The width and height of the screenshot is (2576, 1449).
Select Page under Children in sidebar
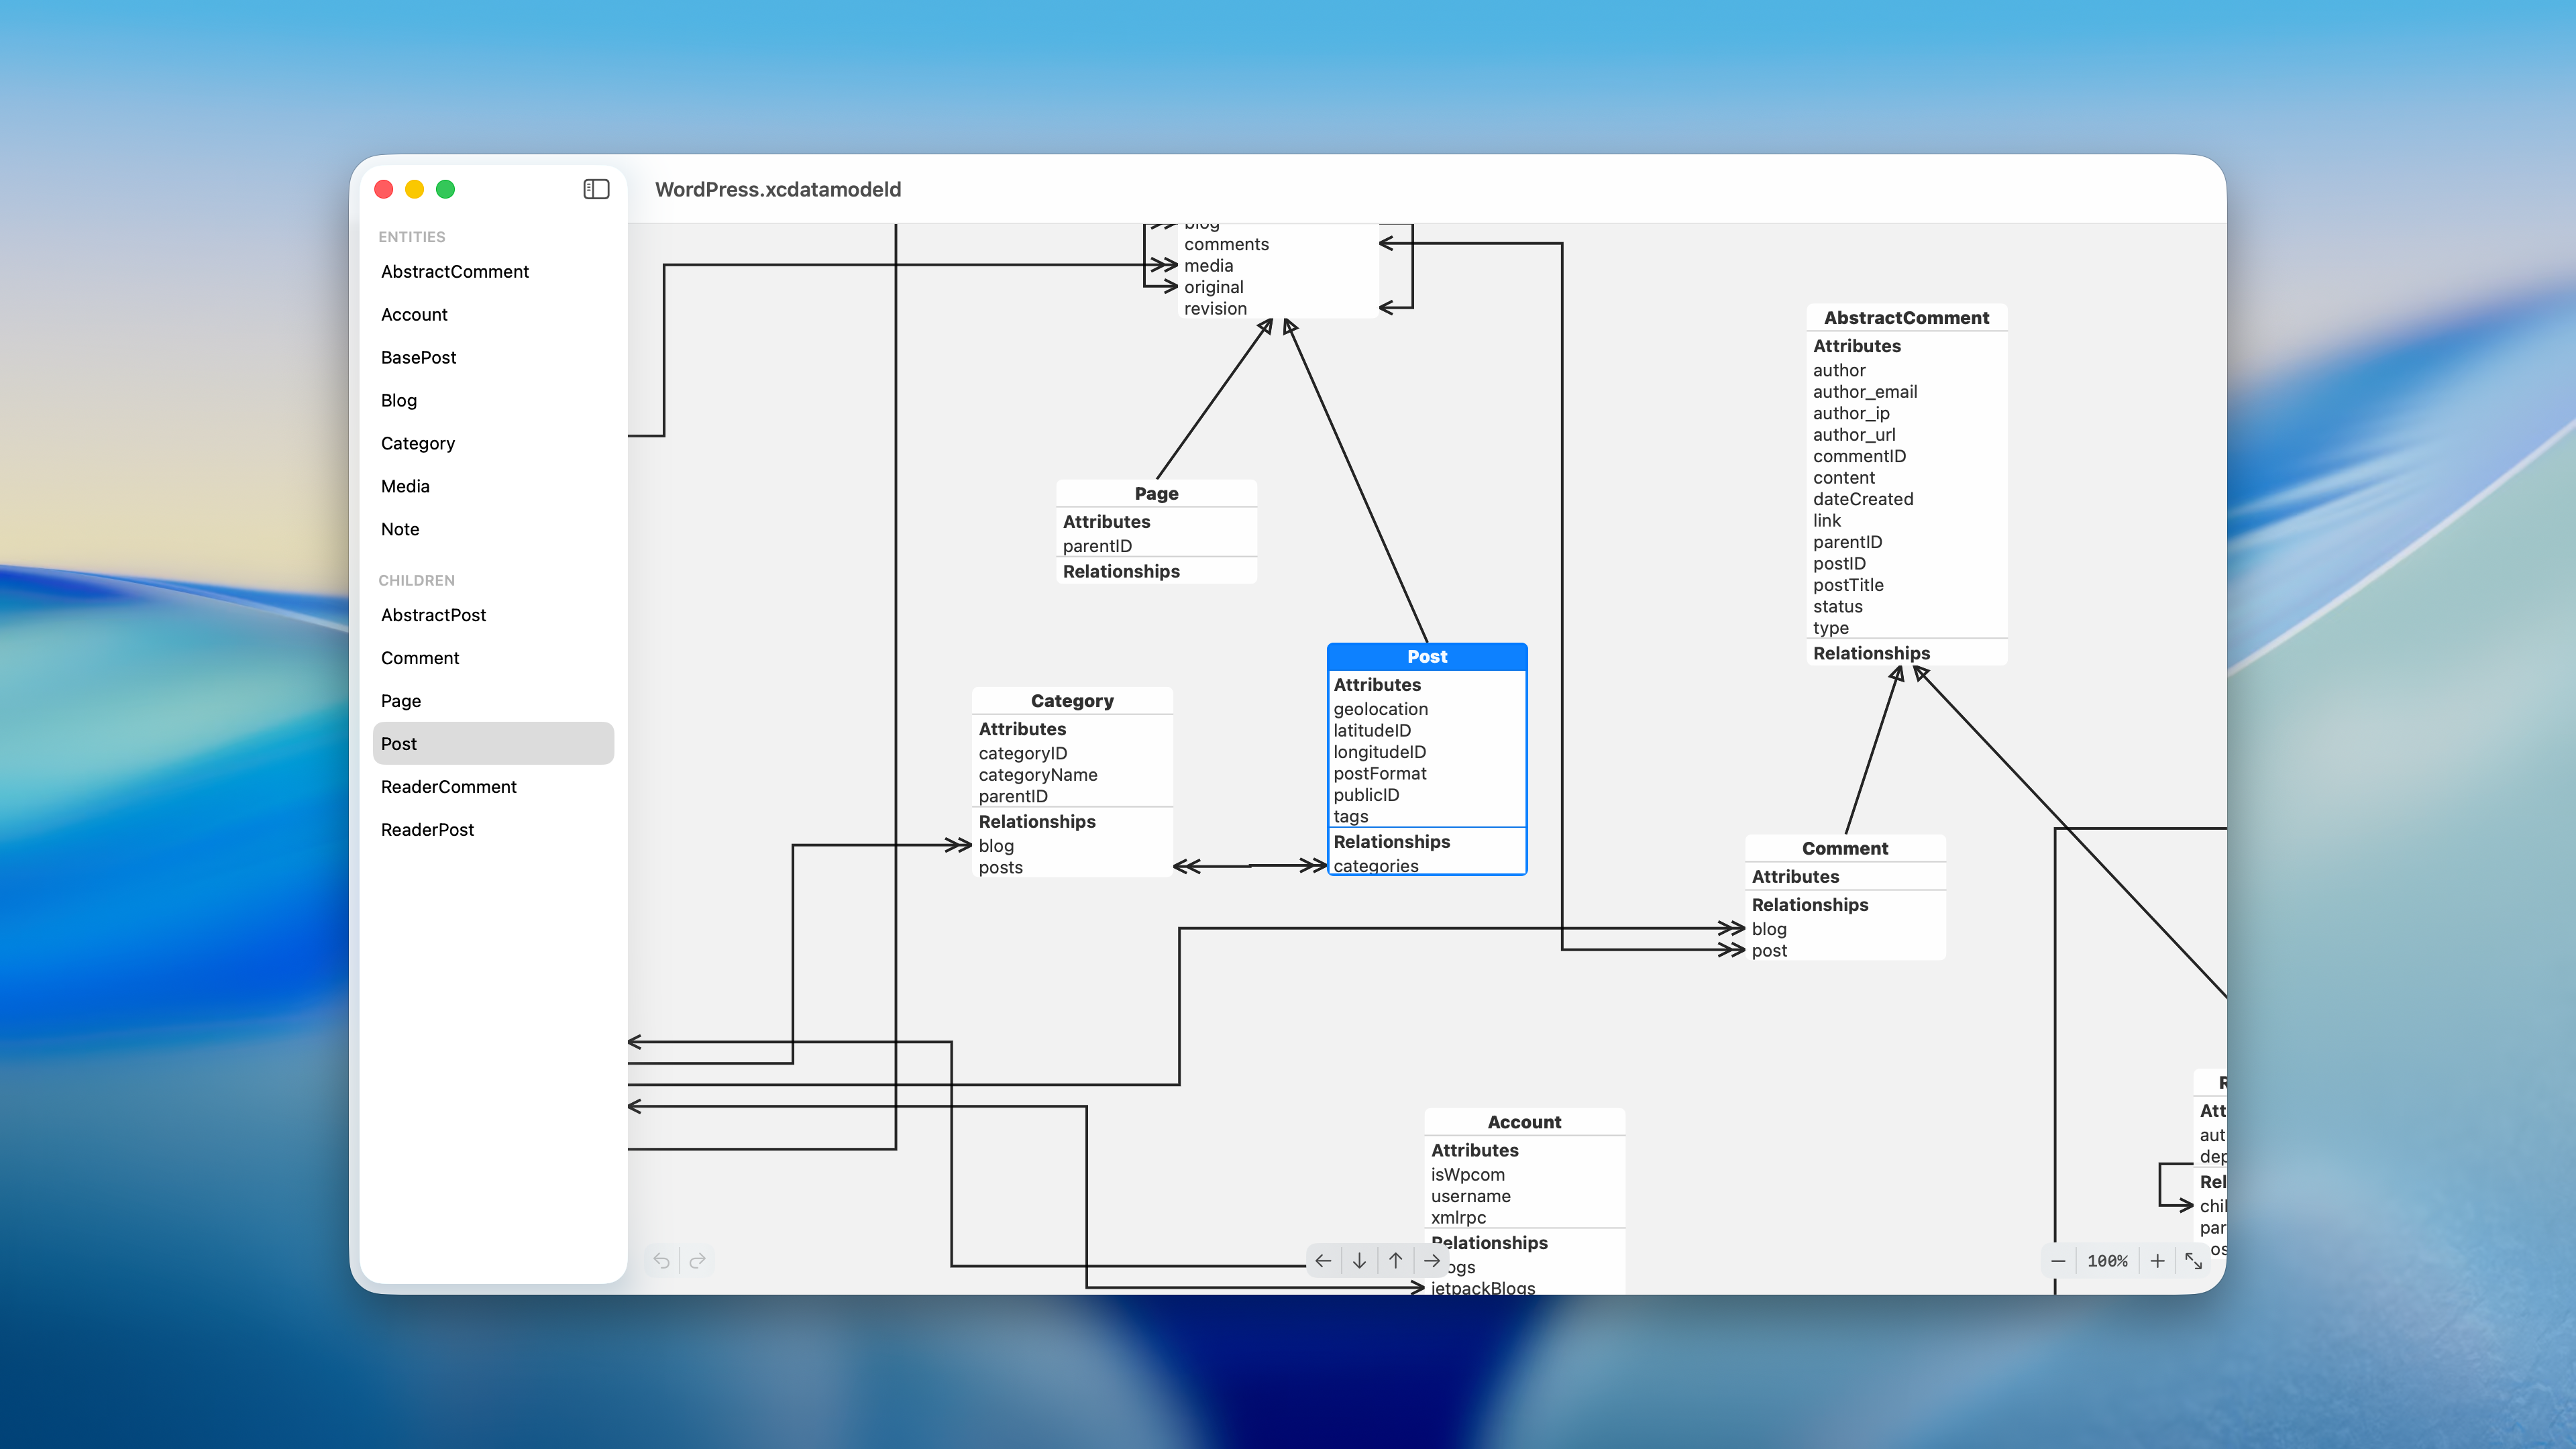pyautogui.click(x=493, y=701)
